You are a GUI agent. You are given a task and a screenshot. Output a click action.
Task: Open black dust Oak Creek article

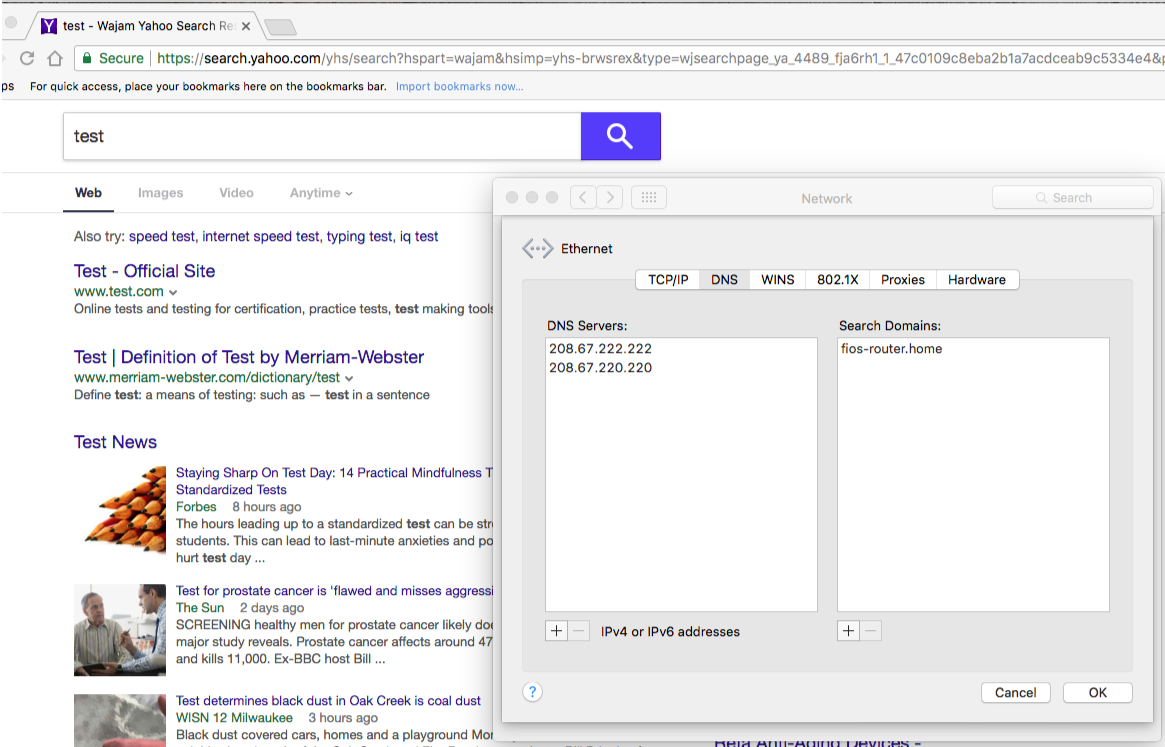tap(328, 700)
